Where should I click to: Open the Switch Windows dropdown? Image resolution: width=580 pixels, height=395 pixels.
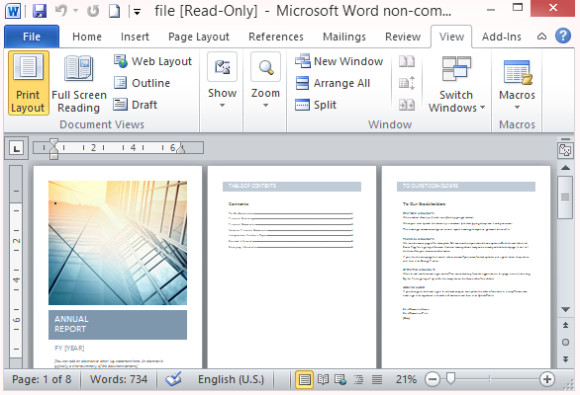(456, 84)
